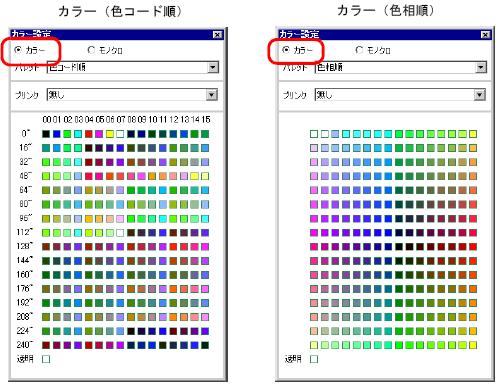
Task: Choose the swatch at row 208, column 08
Action: [131, 317]
